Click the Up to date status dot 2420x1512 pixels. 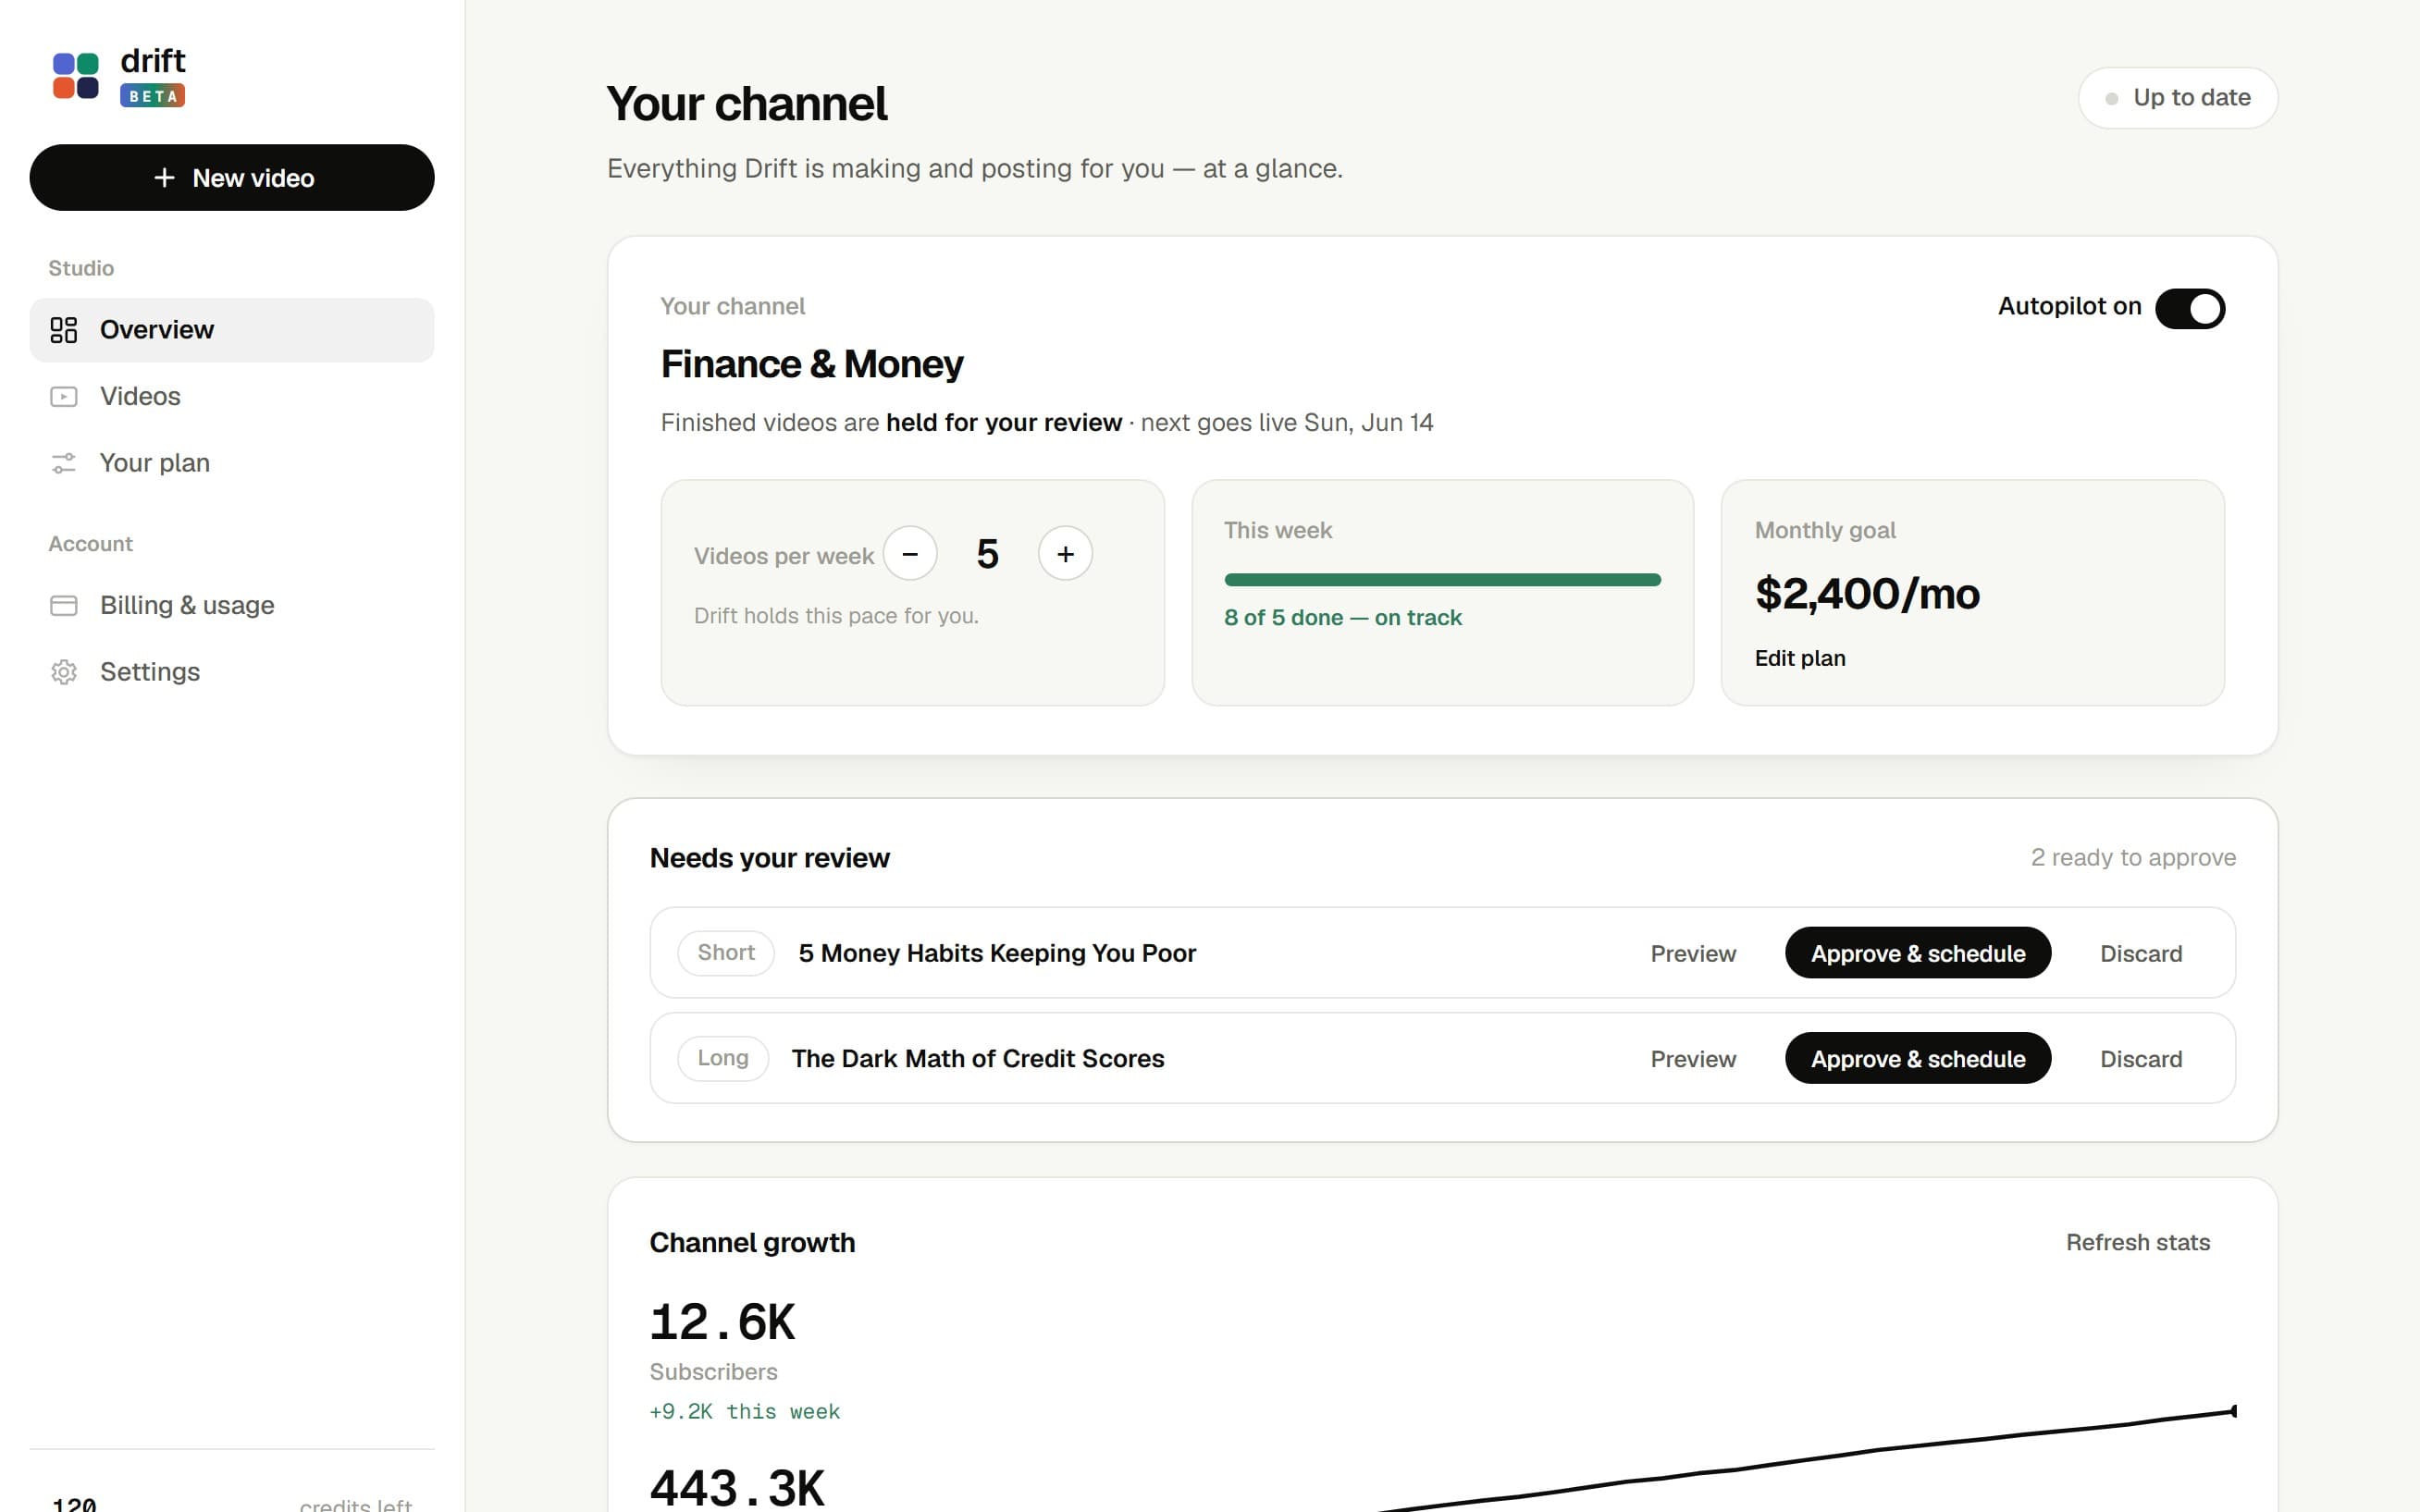2111,99
